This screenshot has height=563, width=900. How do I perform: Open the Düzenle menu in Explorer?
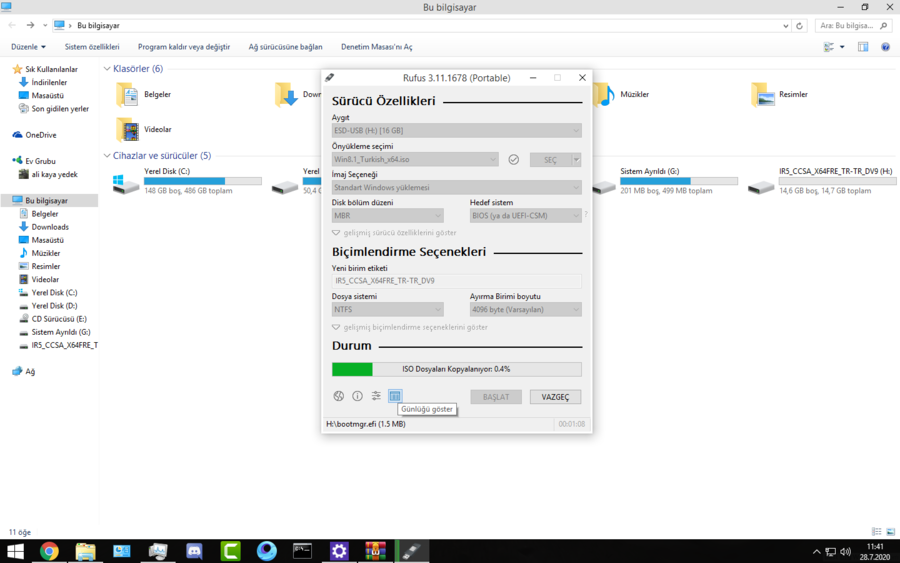pos(28,47)
